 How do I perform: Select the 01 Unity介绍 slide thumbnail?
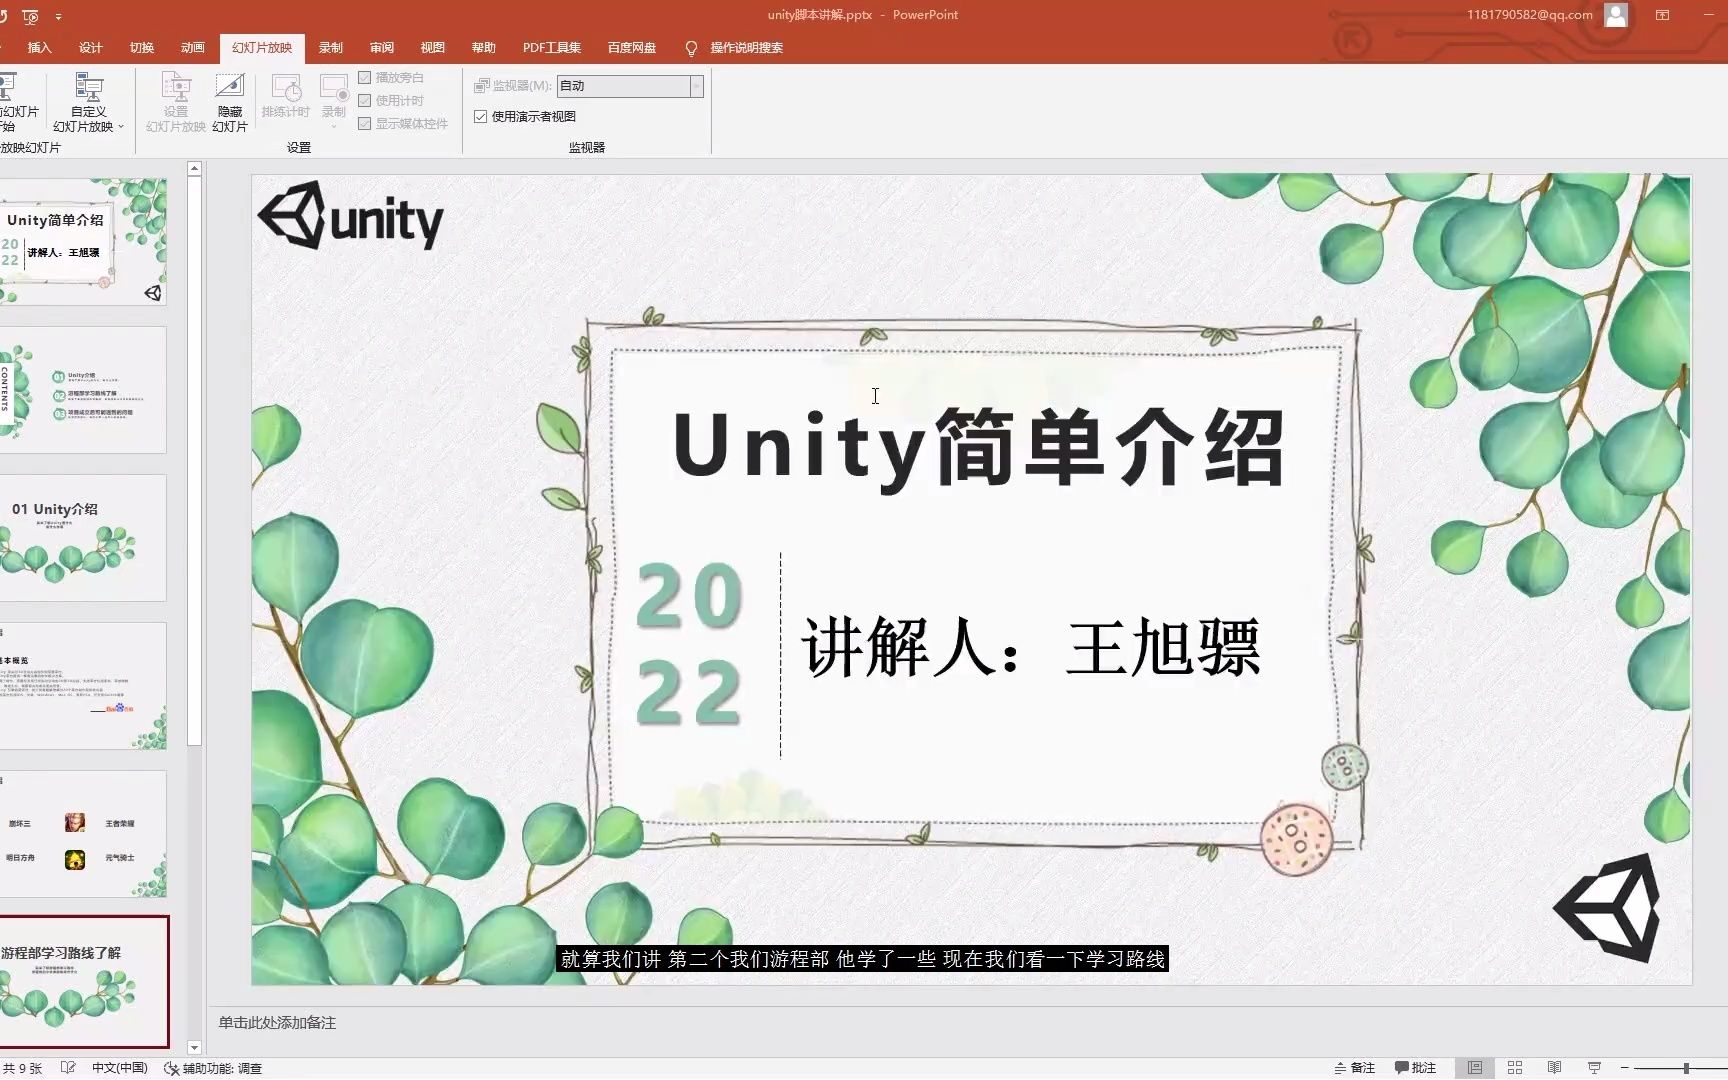pos(83,538)
